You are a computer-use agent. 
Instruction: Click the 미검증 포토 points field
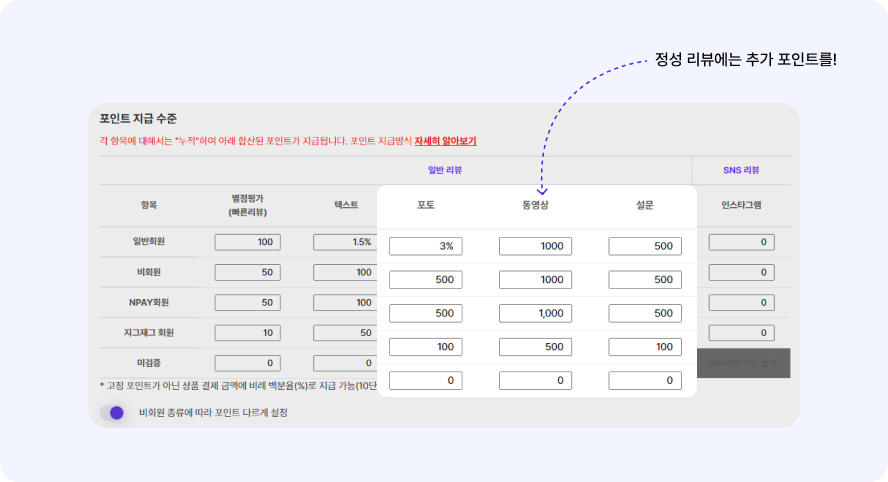click(x=425, y=381)
